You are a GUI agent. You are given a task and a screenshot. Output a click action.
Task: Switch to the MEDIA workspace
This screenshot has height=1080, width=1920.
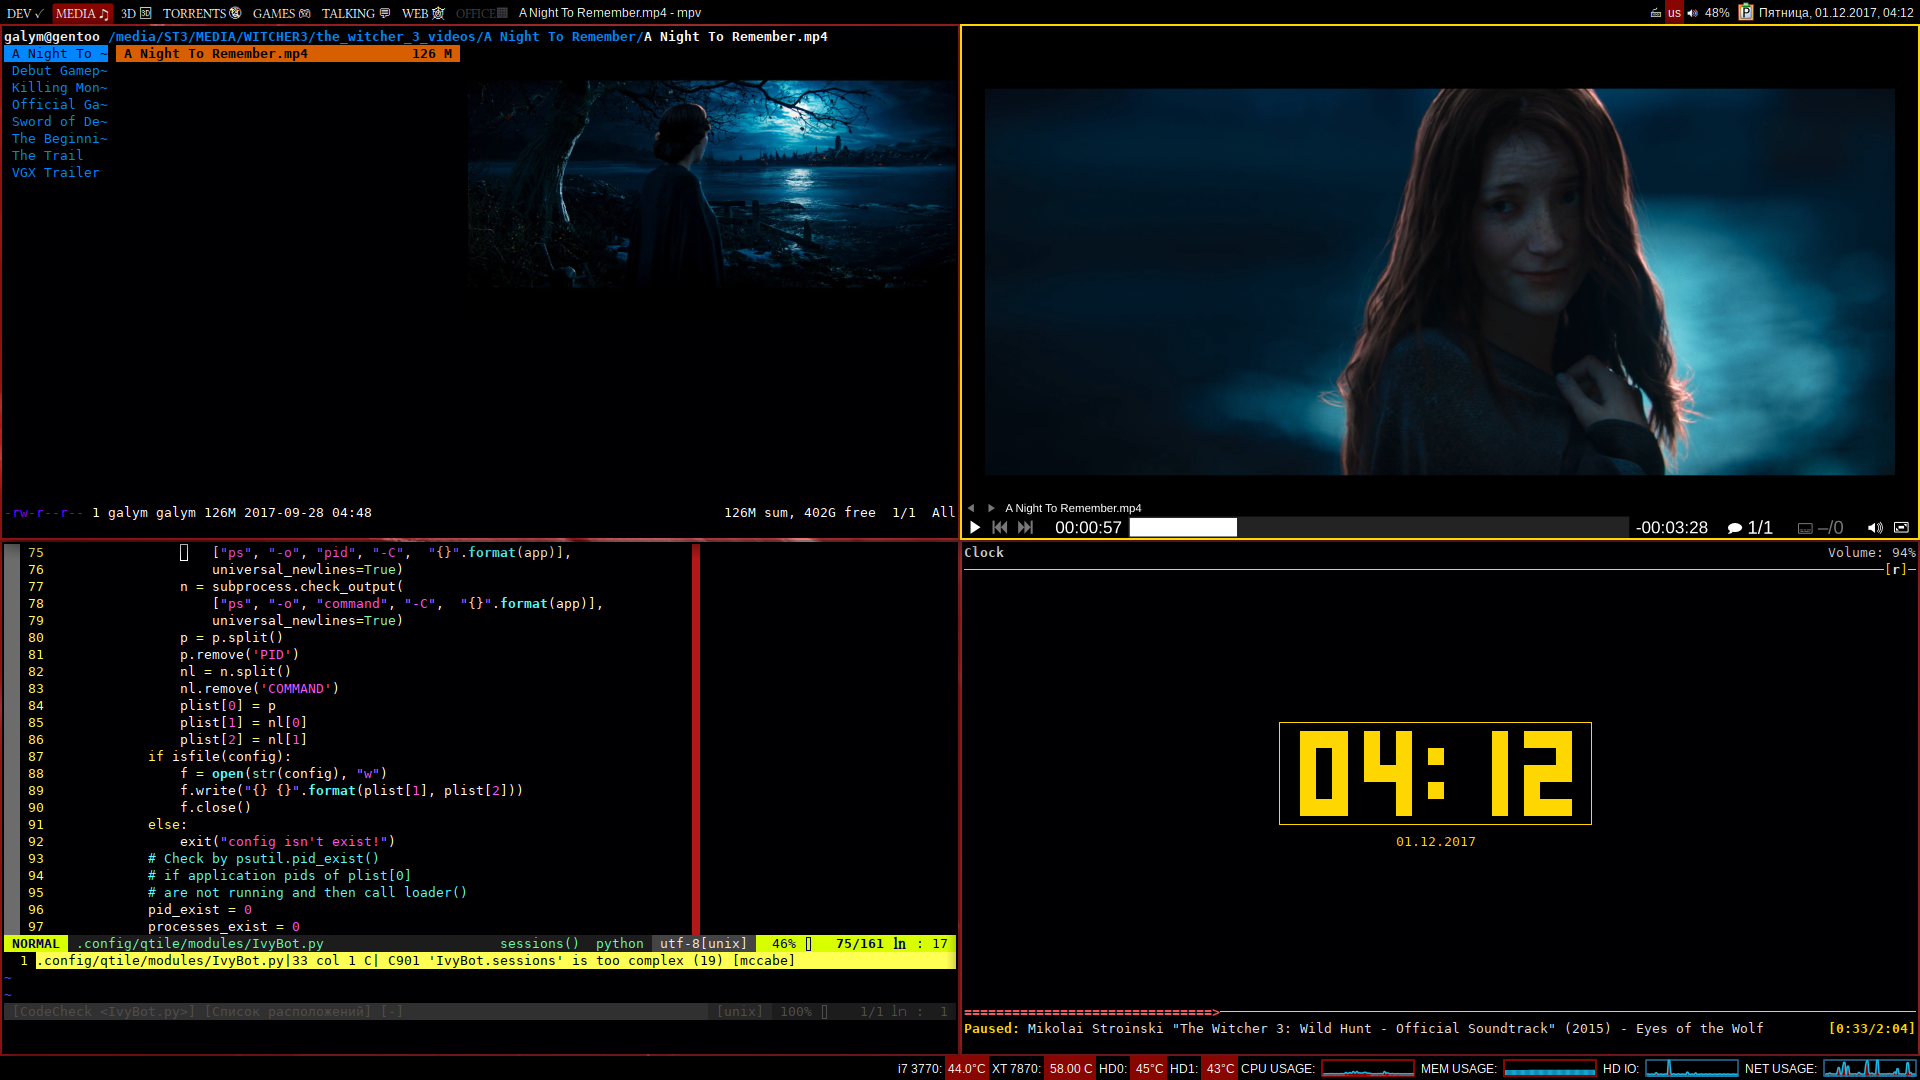pyautogui.click(x=82, y=13)
